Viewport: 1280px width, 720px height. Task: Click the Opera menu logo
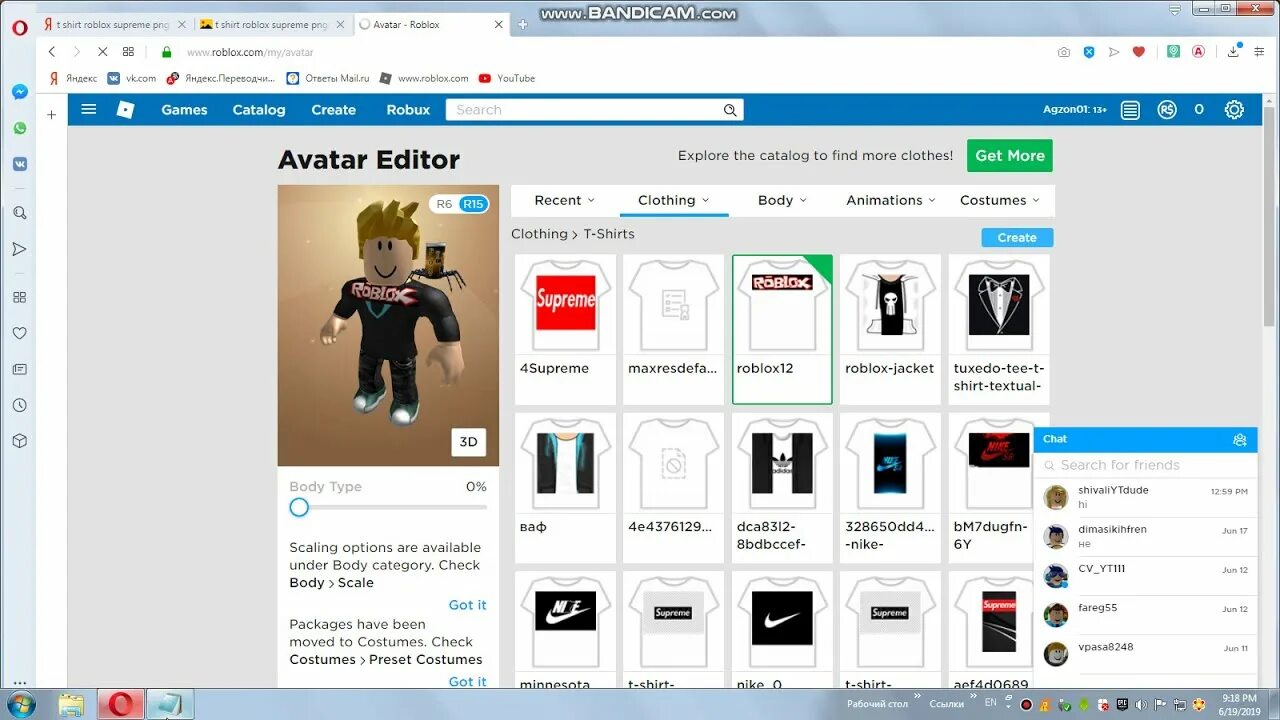click(19, 27)
